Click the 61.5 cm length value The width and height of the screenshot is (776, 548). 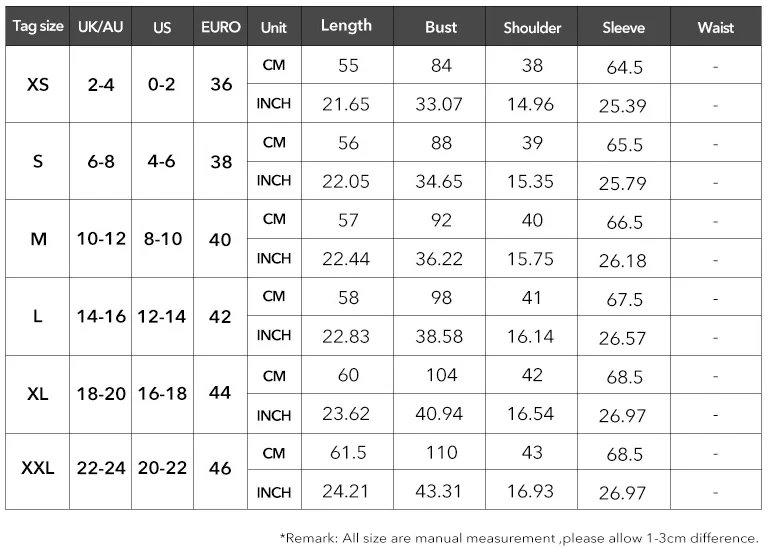[x=348, y=452]
